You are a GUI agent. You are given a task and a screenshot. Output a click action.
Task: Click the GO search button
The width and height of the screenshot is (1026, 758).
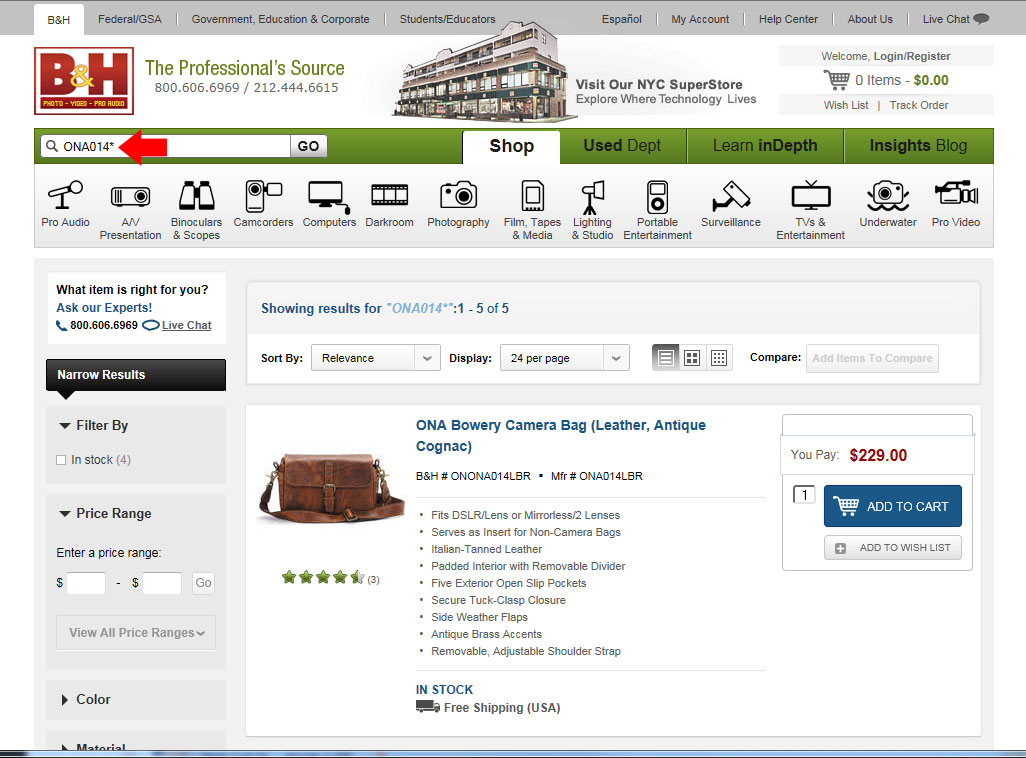coord(308,146)
